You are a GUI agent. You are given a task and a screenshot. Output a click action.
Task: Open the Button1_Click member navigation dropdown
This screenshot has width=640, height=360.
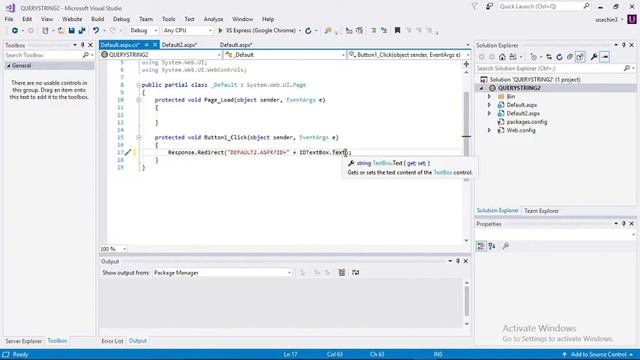409,55
